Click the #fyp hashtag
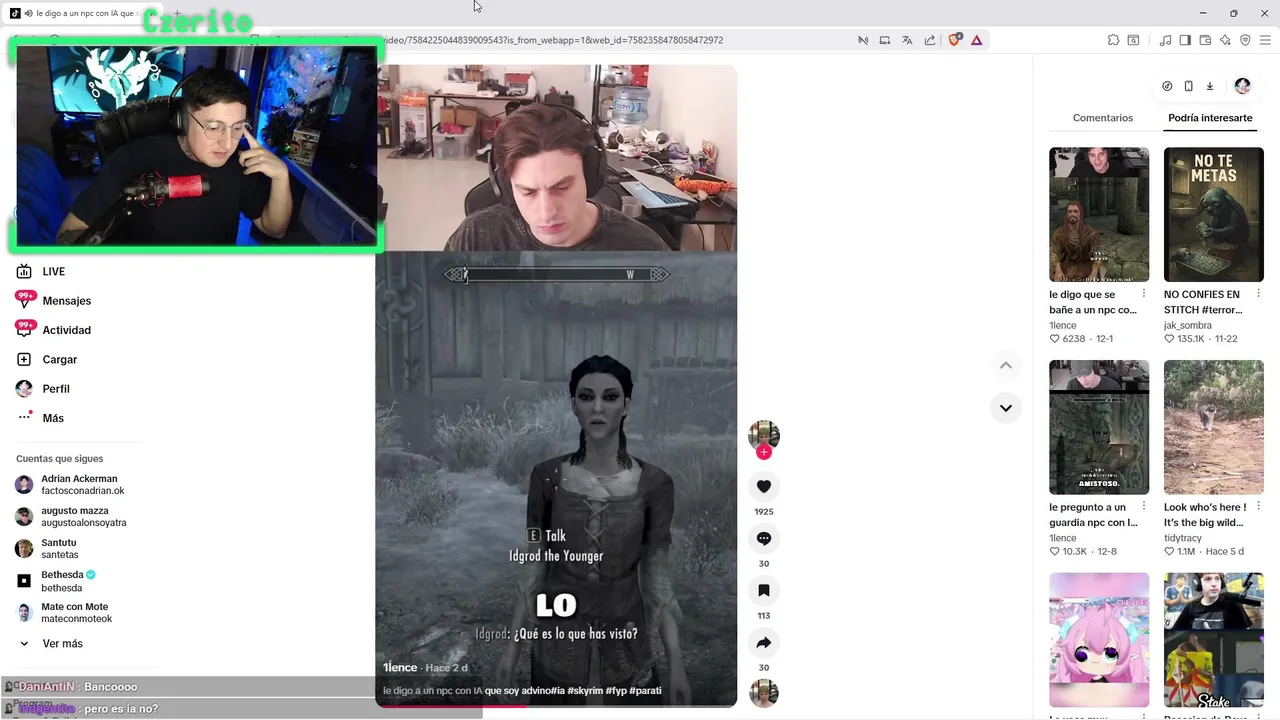 616,690
